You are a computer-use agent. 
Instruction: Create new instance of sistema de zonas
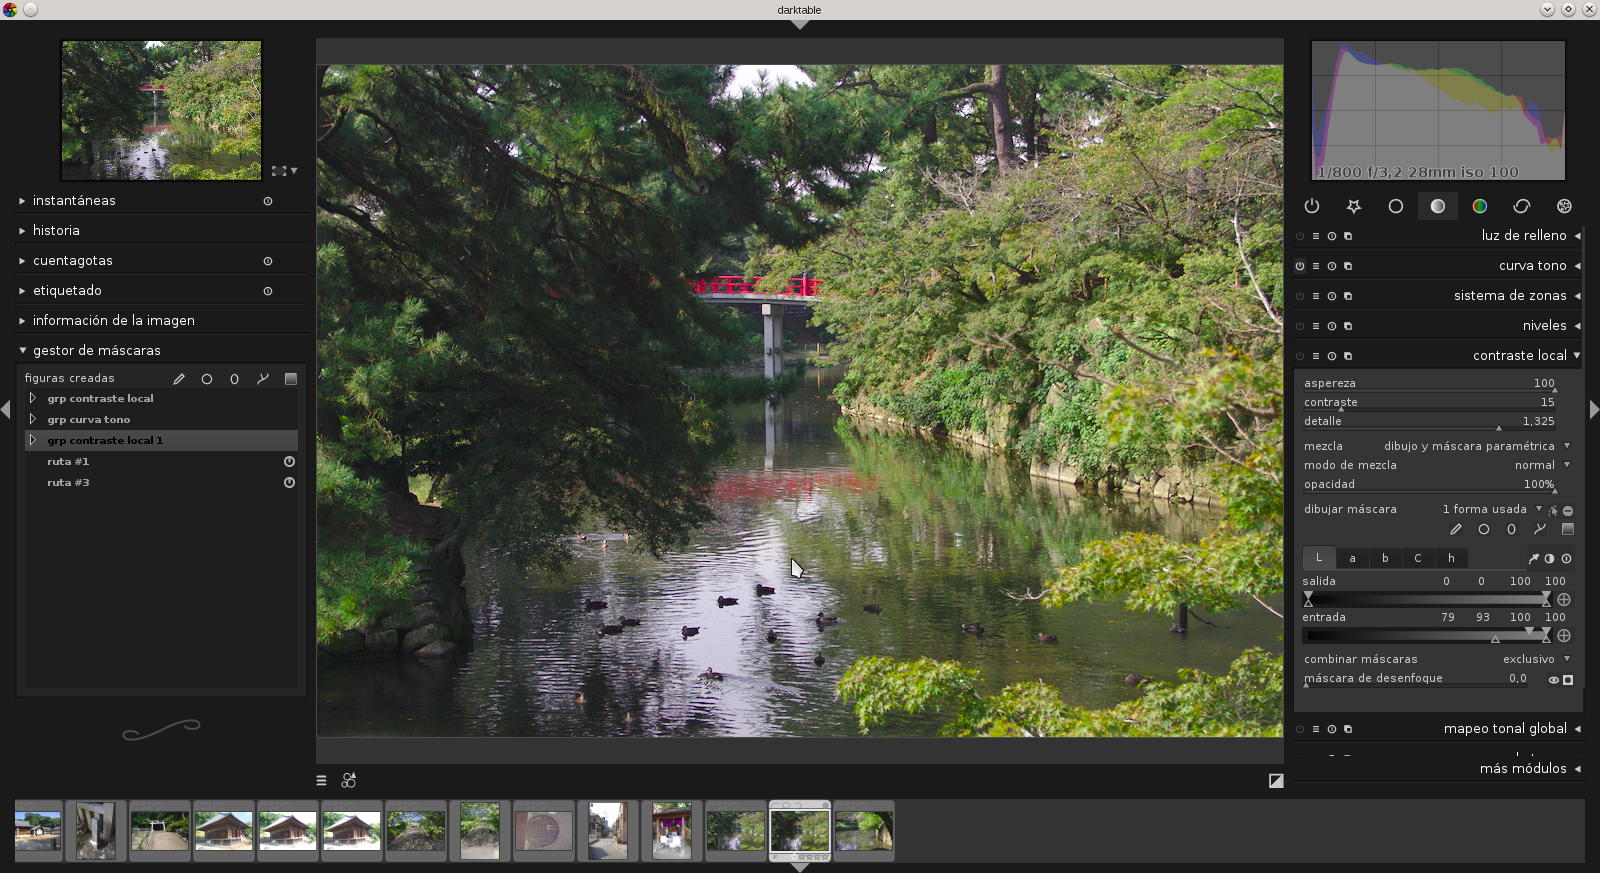point(1348,296)
